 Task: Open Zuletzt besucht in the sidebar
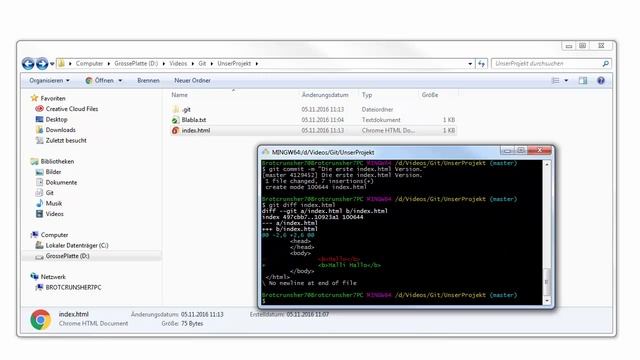(x=66, y=140)
